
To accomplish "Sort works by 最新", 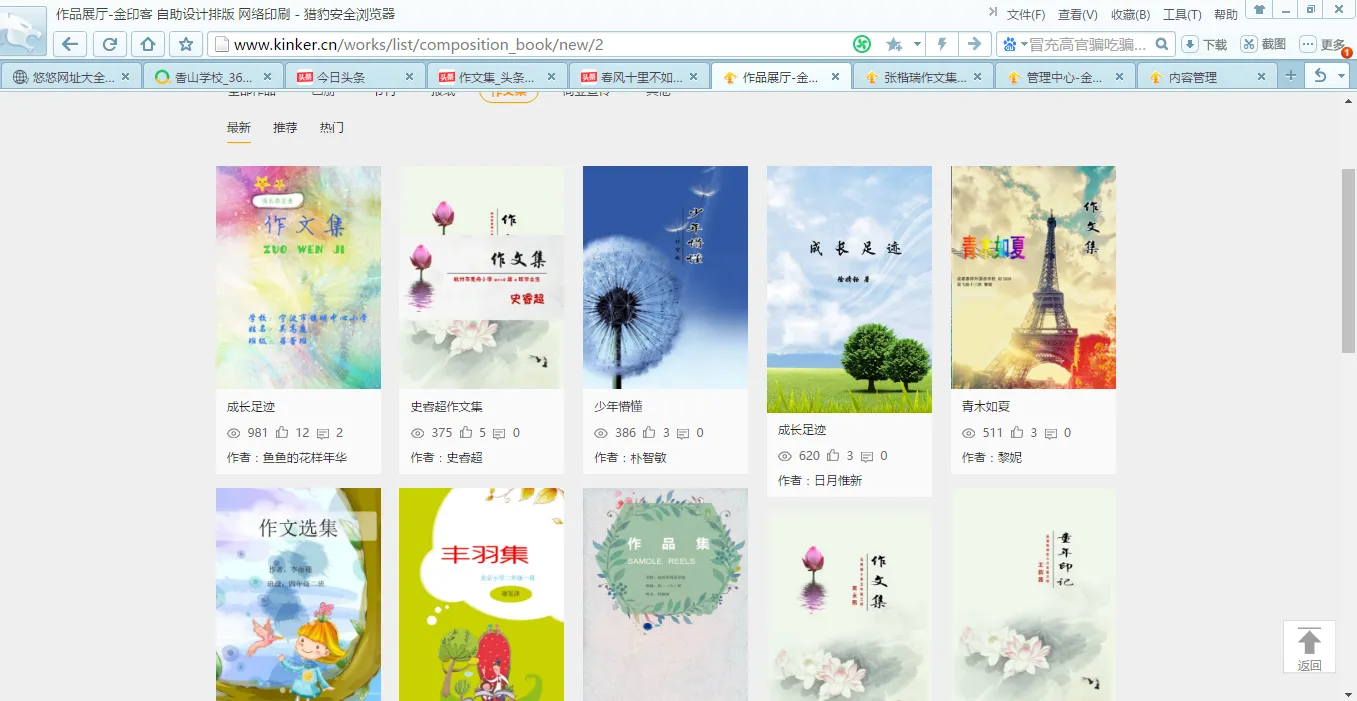I will [239, 128].
